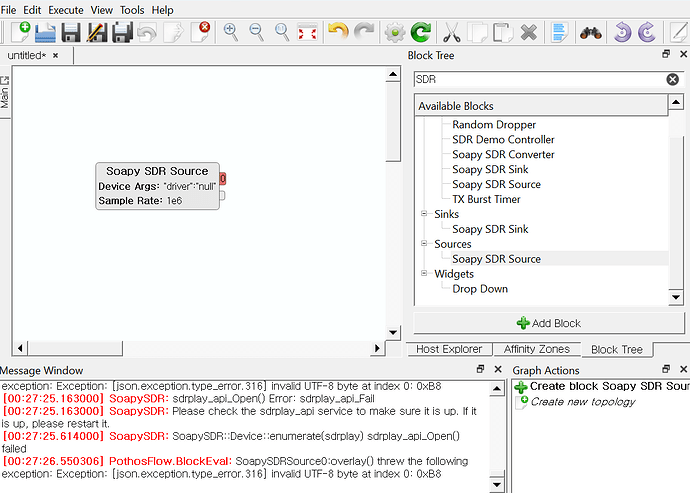Select the Soapy SDR Source block on canvas

click(x=157, y=186)
